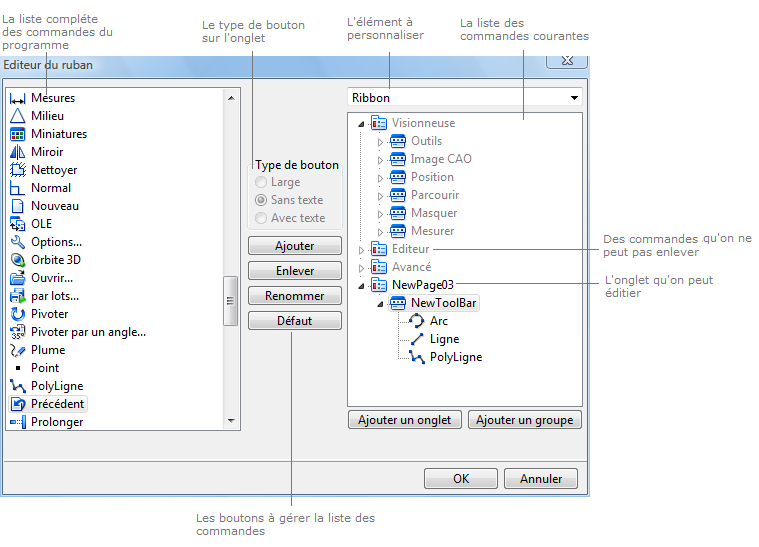Click the Options wrench icon

[x=17, y=242]
